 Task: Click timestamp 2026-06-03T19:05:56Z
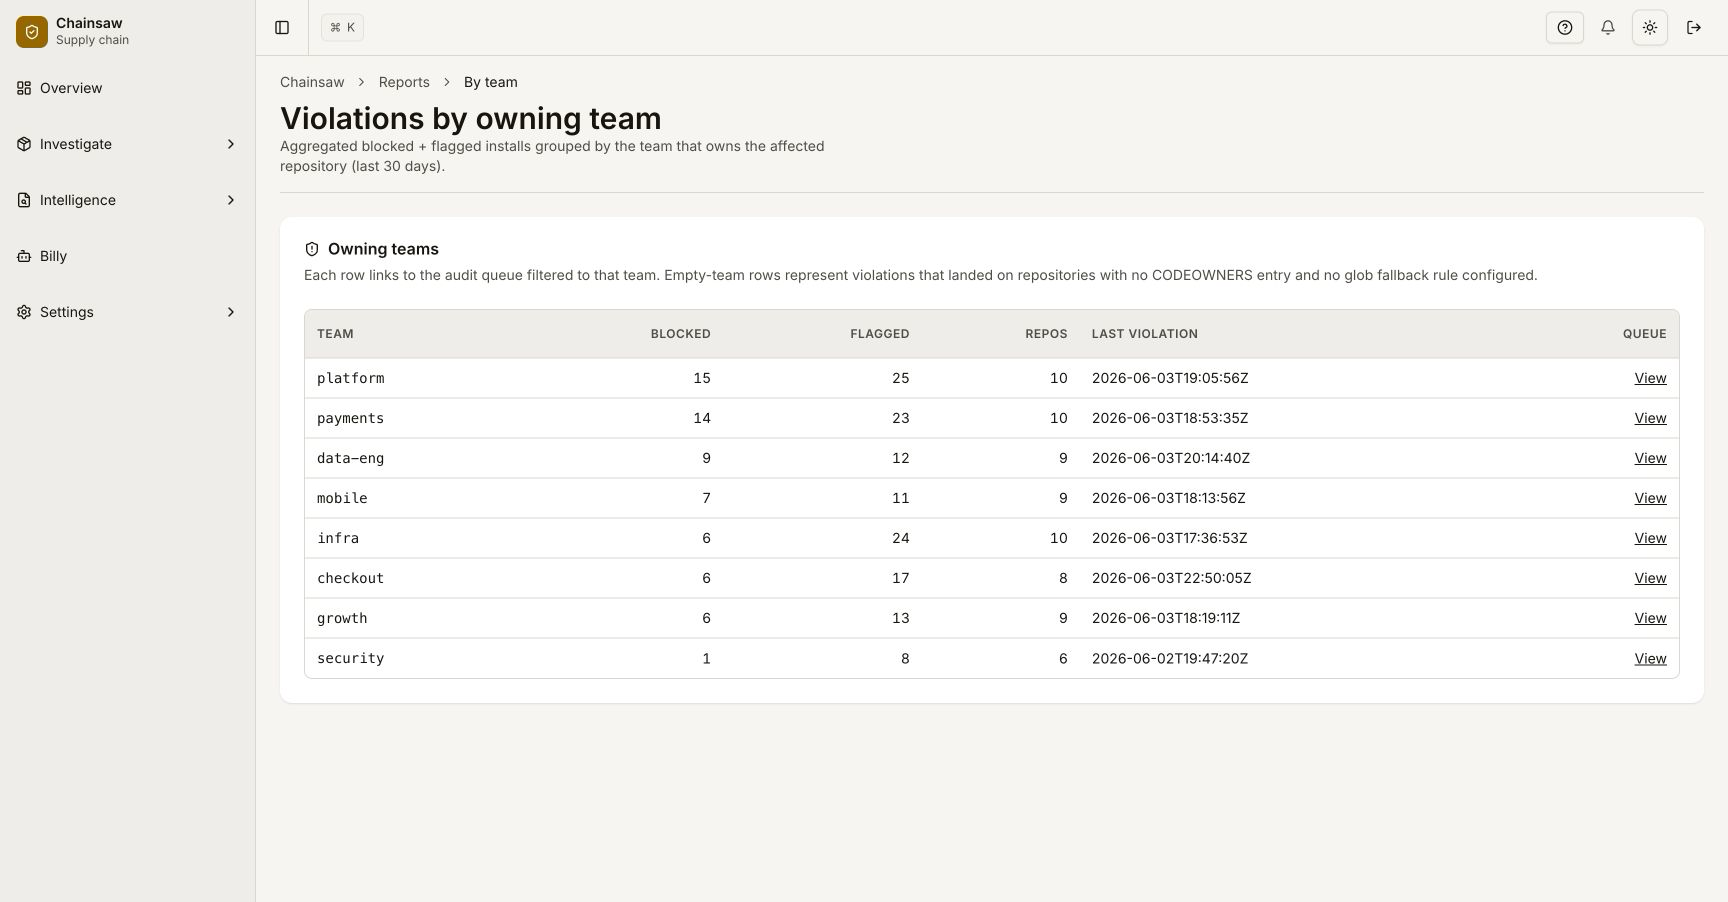pos(1170,378)
